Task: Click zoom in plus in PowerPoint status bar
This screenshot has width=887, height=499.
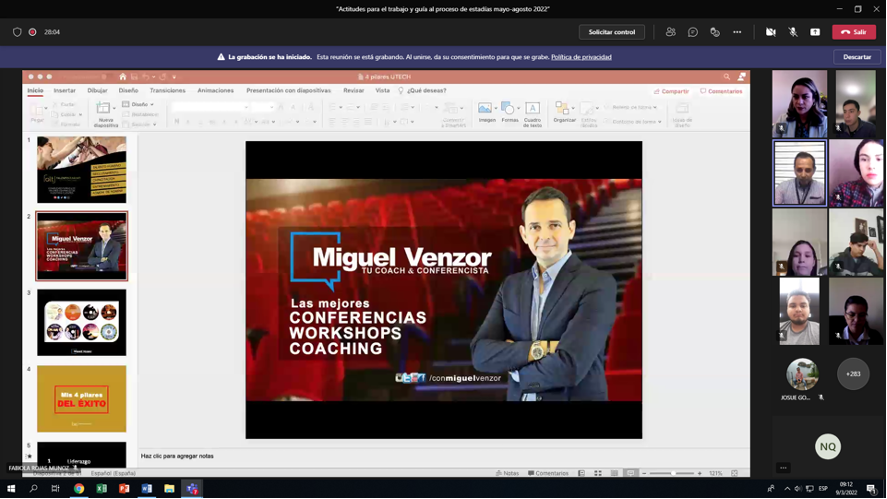Action: click(x=699, y=473)
